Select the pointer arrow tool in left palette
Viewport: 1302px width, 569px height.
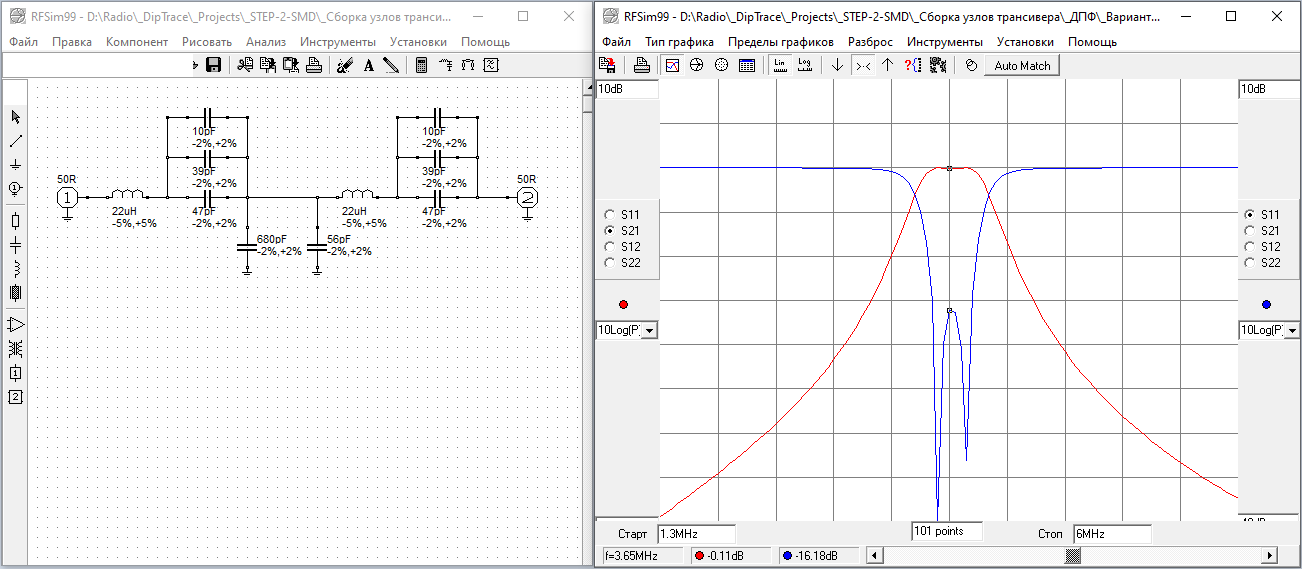point(15,118)
